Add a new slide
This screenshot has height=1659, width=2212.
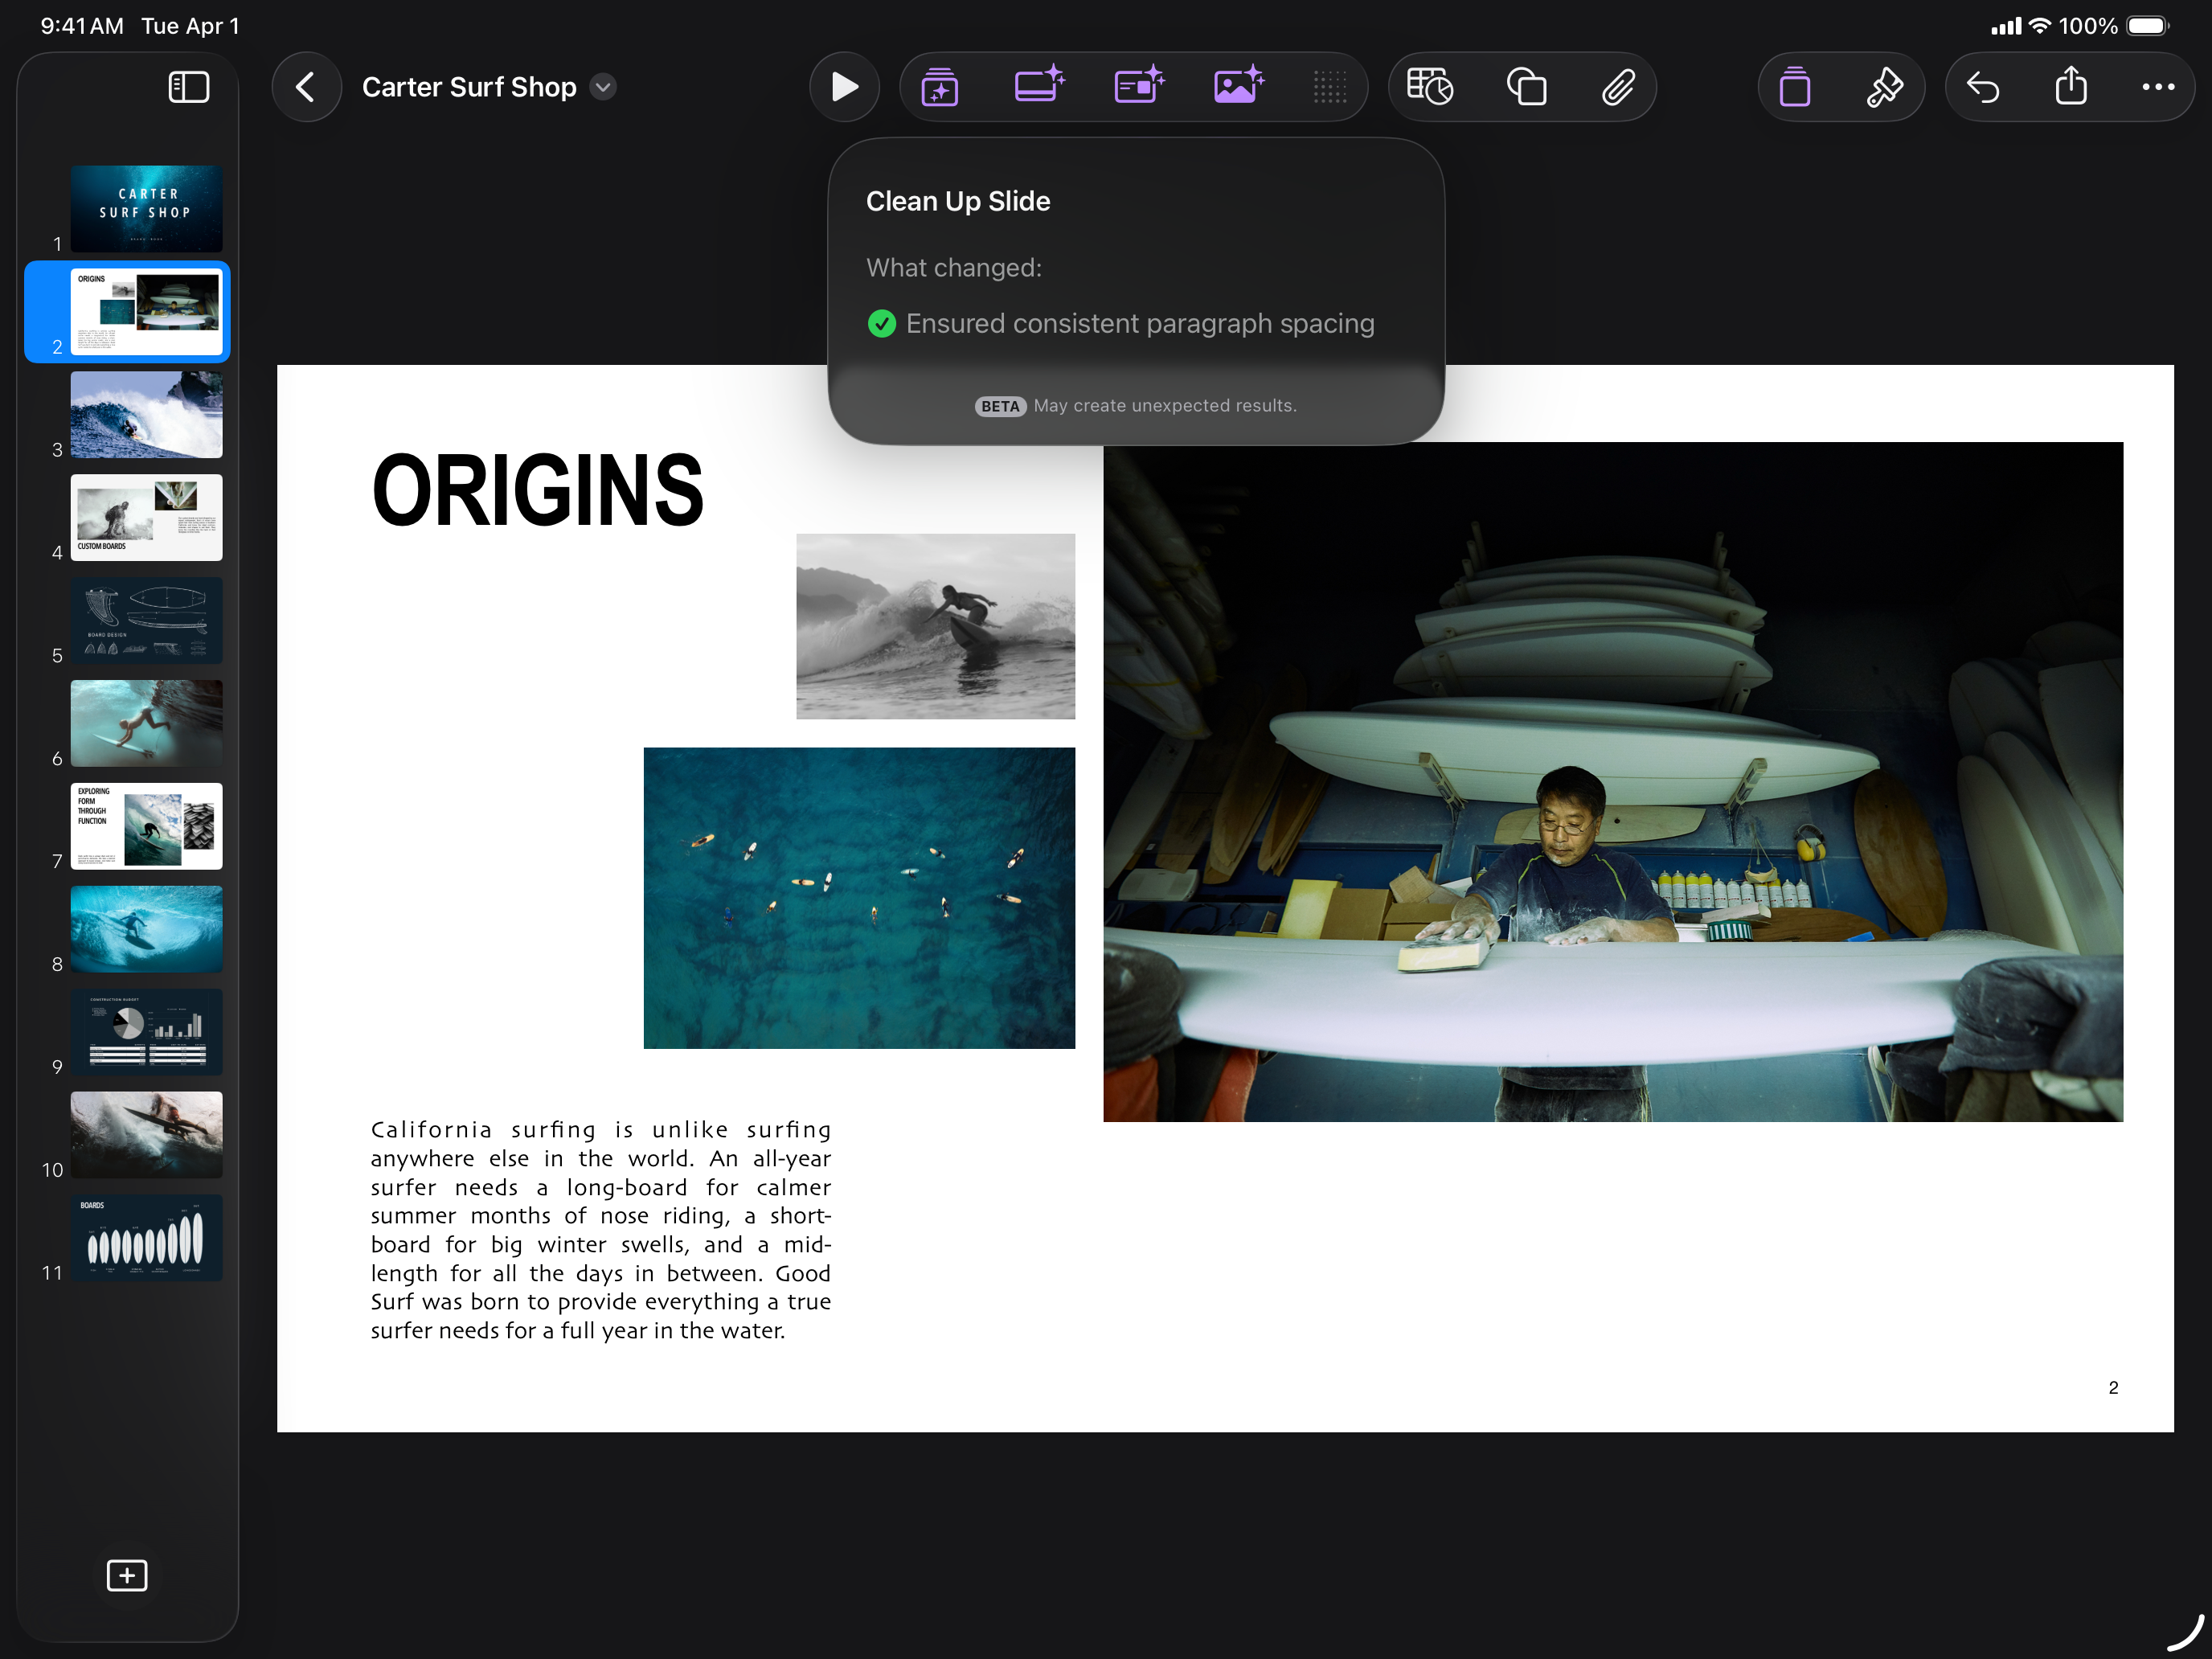coord(127,1575)
